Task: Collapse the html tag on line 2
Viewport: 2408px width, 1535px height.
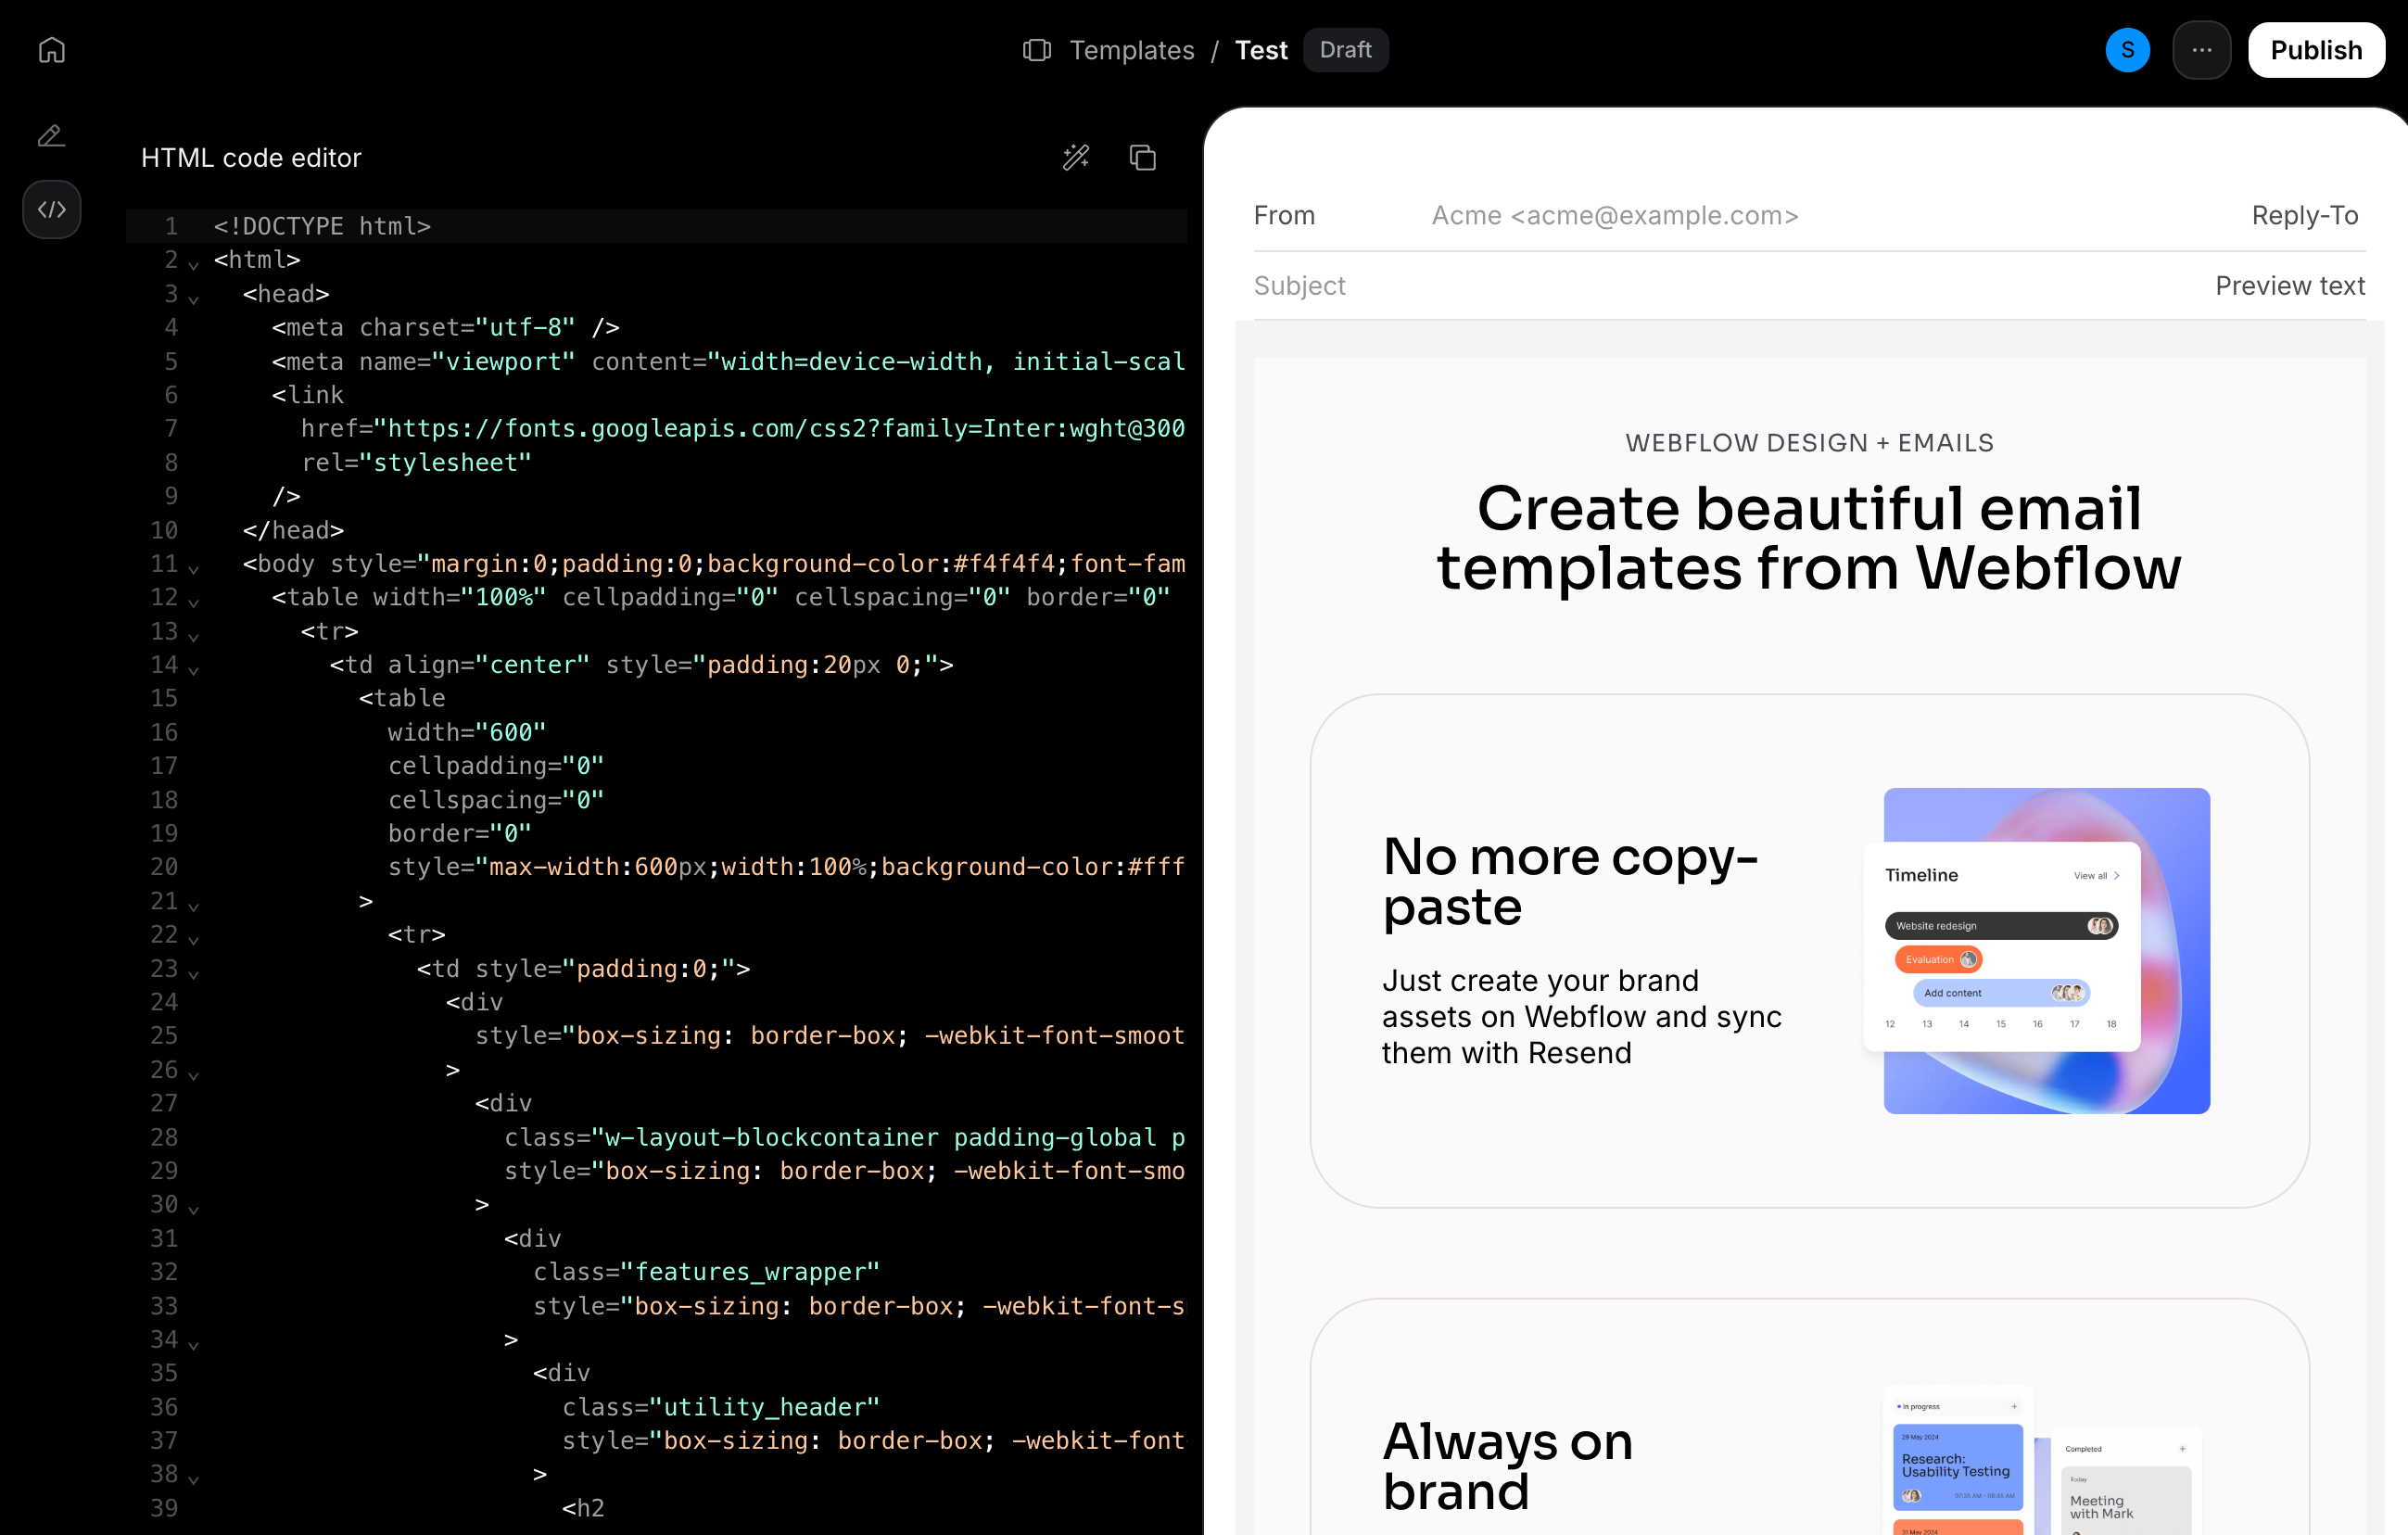Action: coord(193,265)
